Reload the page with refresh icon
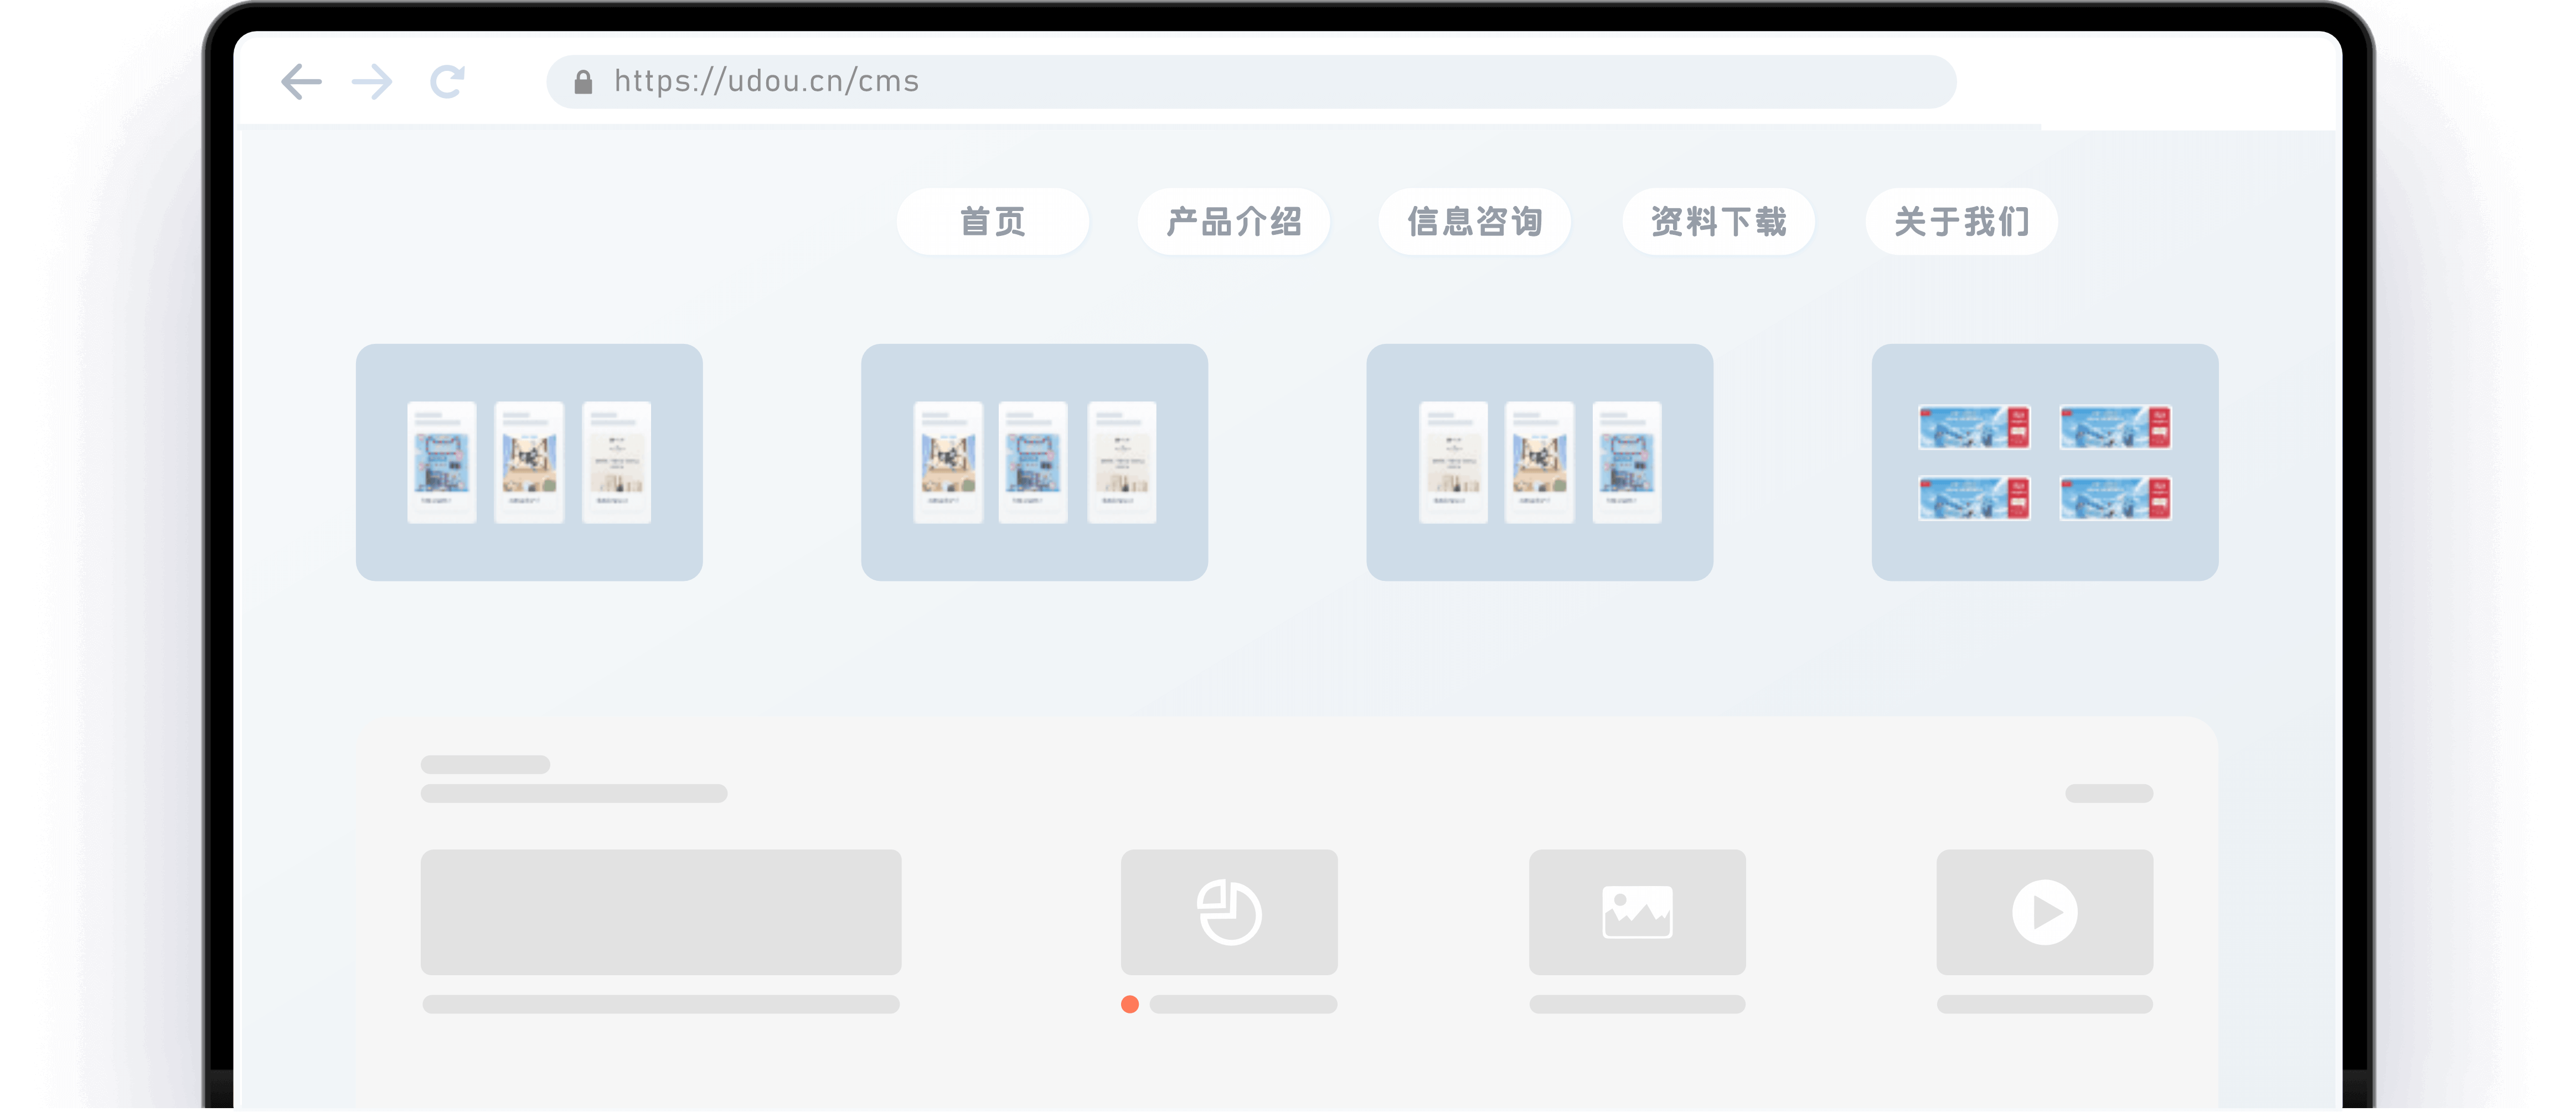This screenshot has width=2576, height=1112. (447, 82)
